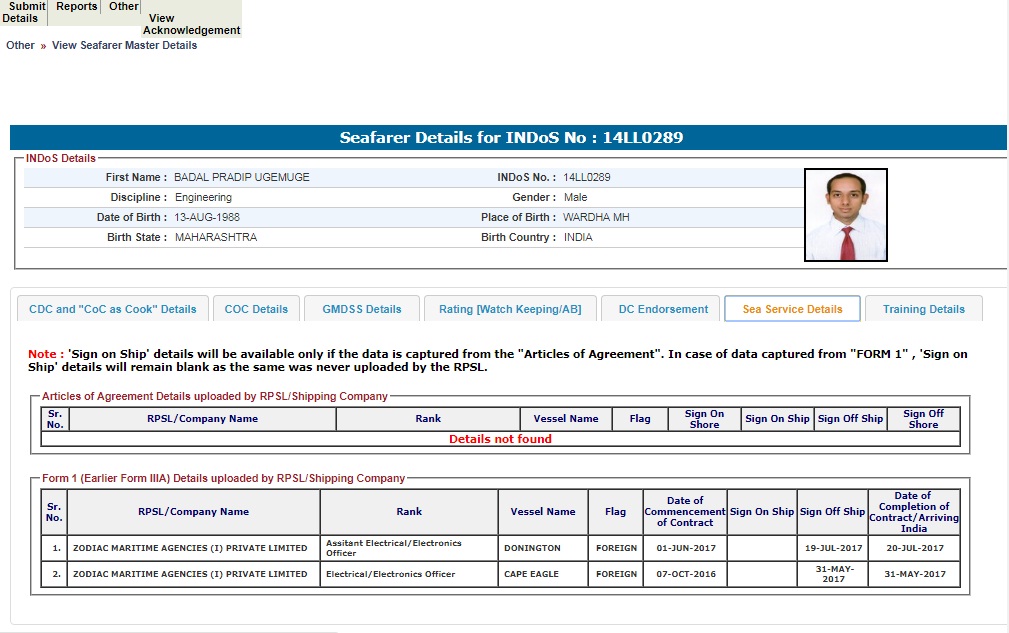Select View Acknowledgement menu item
This screenshot has height=633, width=1009.
191,24
